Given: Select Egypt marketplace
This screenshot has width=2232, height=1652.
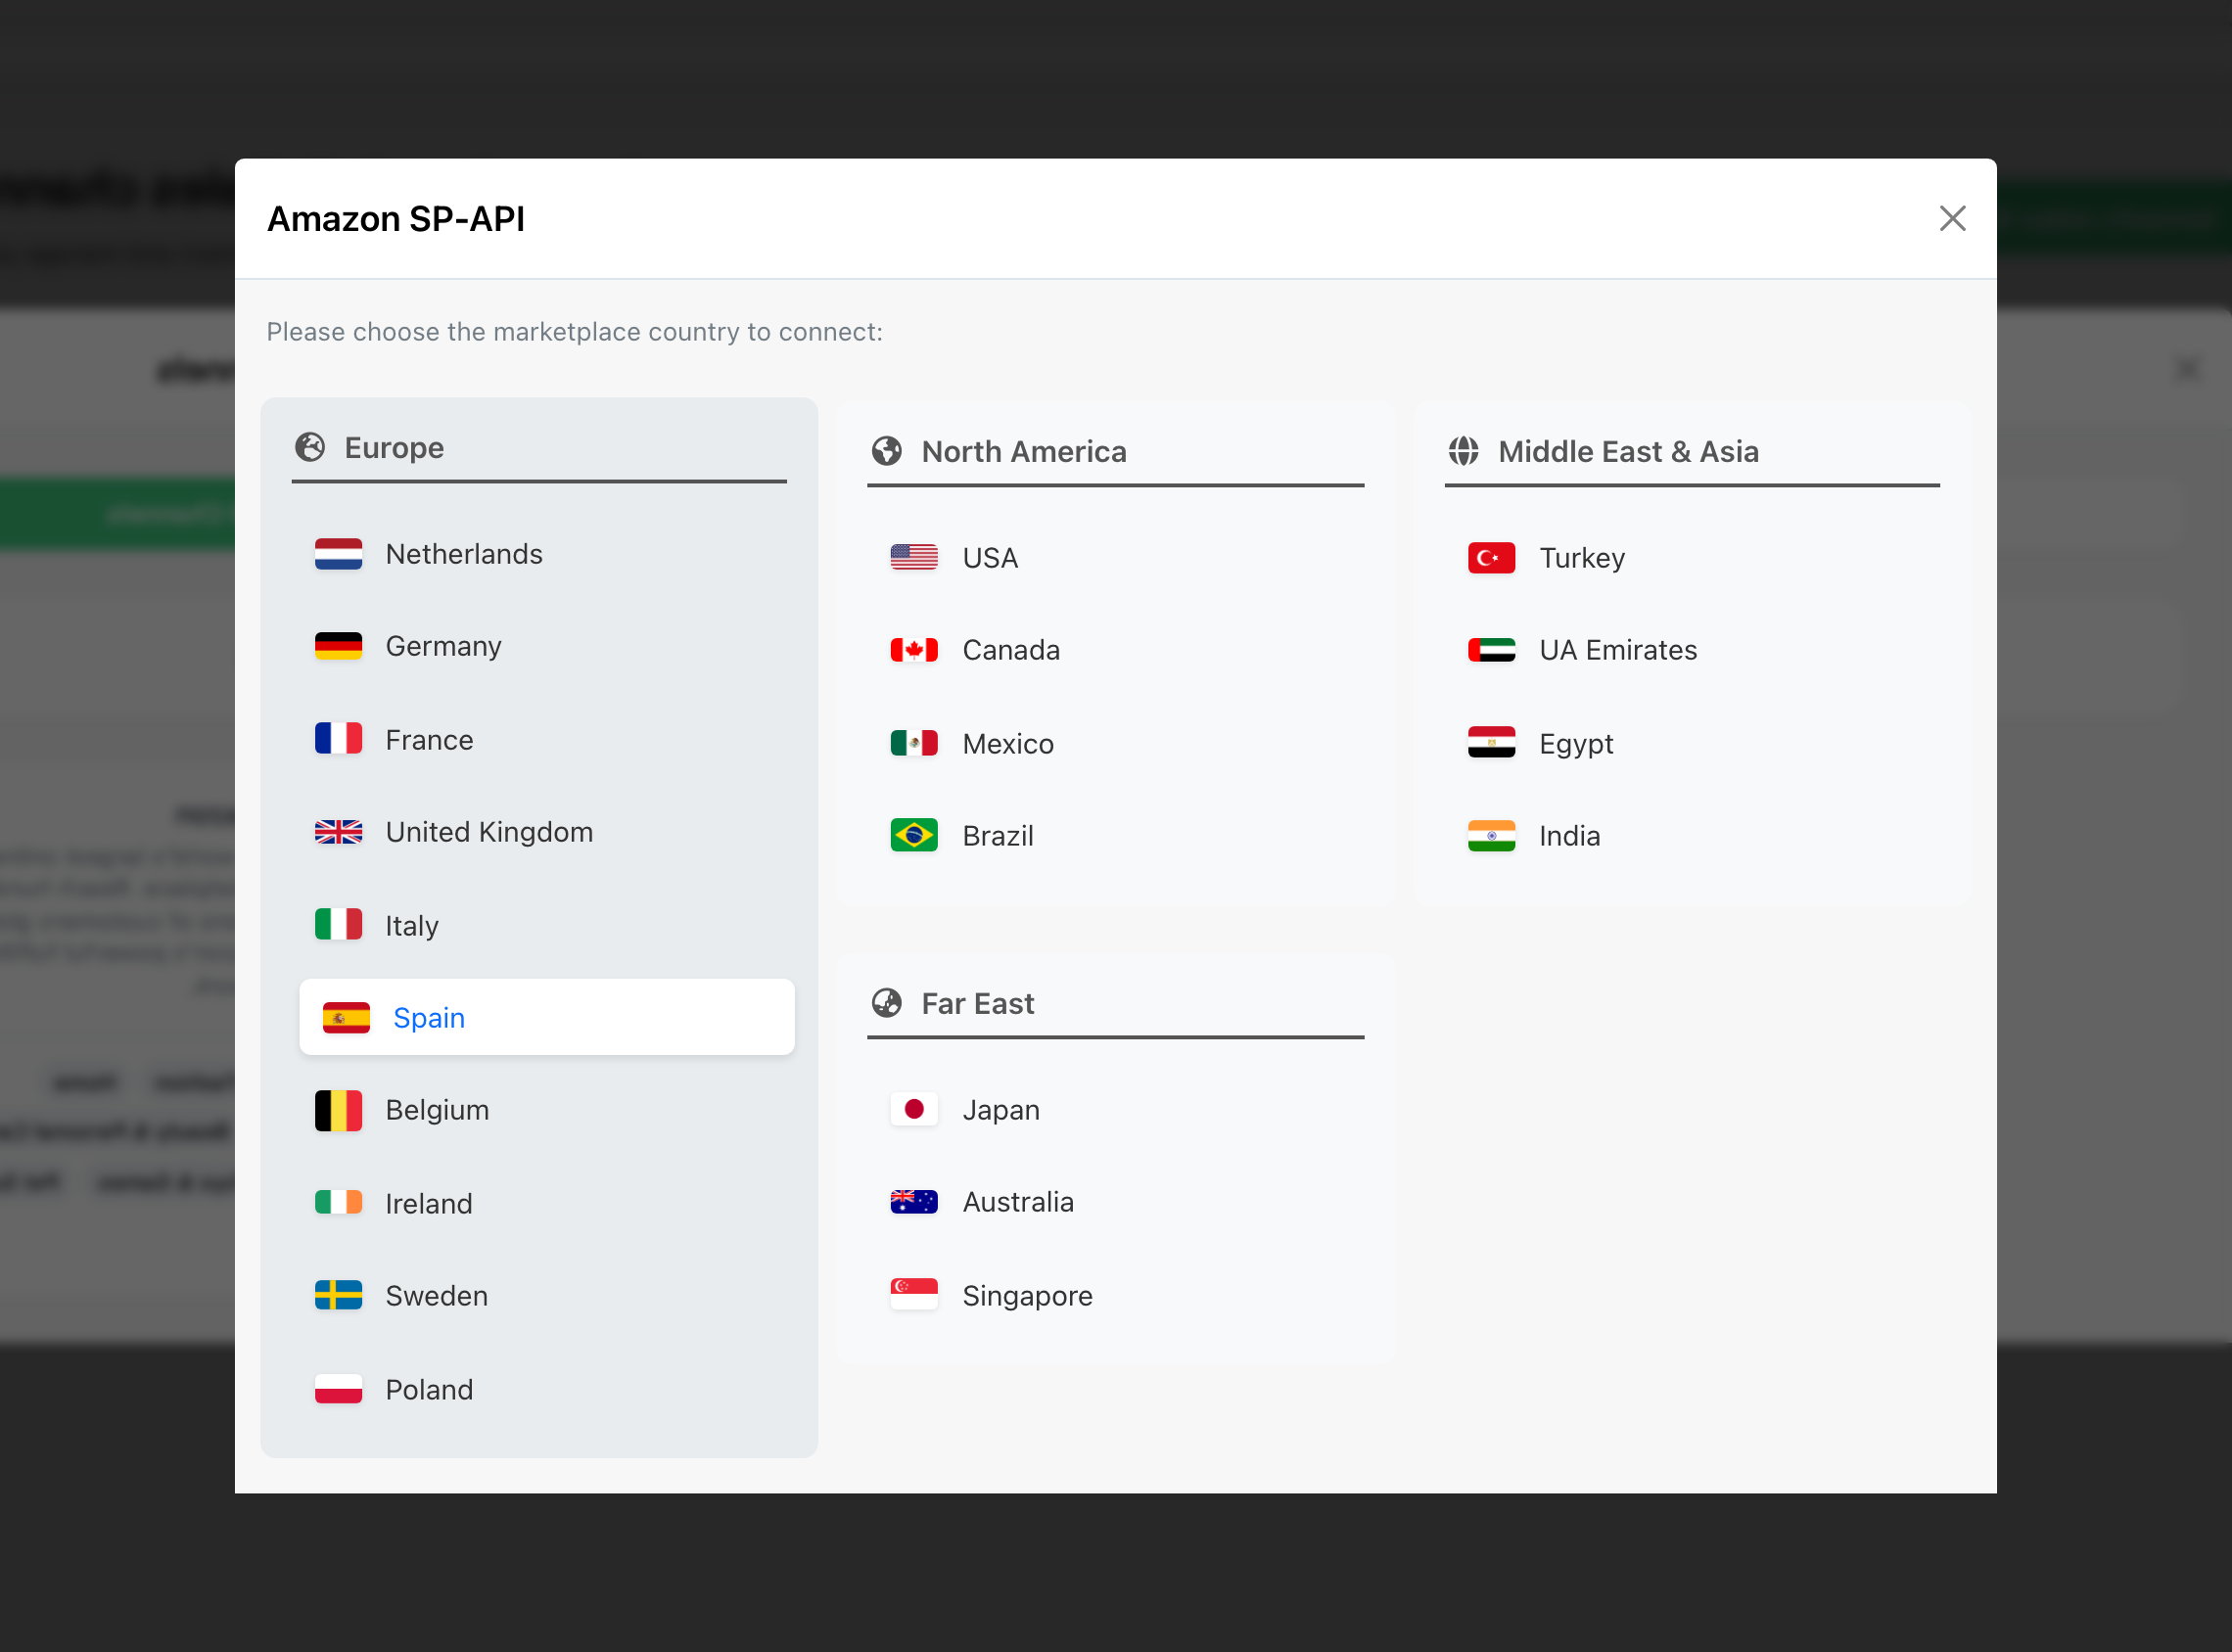Looking at the screenshot, I should [x=1692, y=743].
